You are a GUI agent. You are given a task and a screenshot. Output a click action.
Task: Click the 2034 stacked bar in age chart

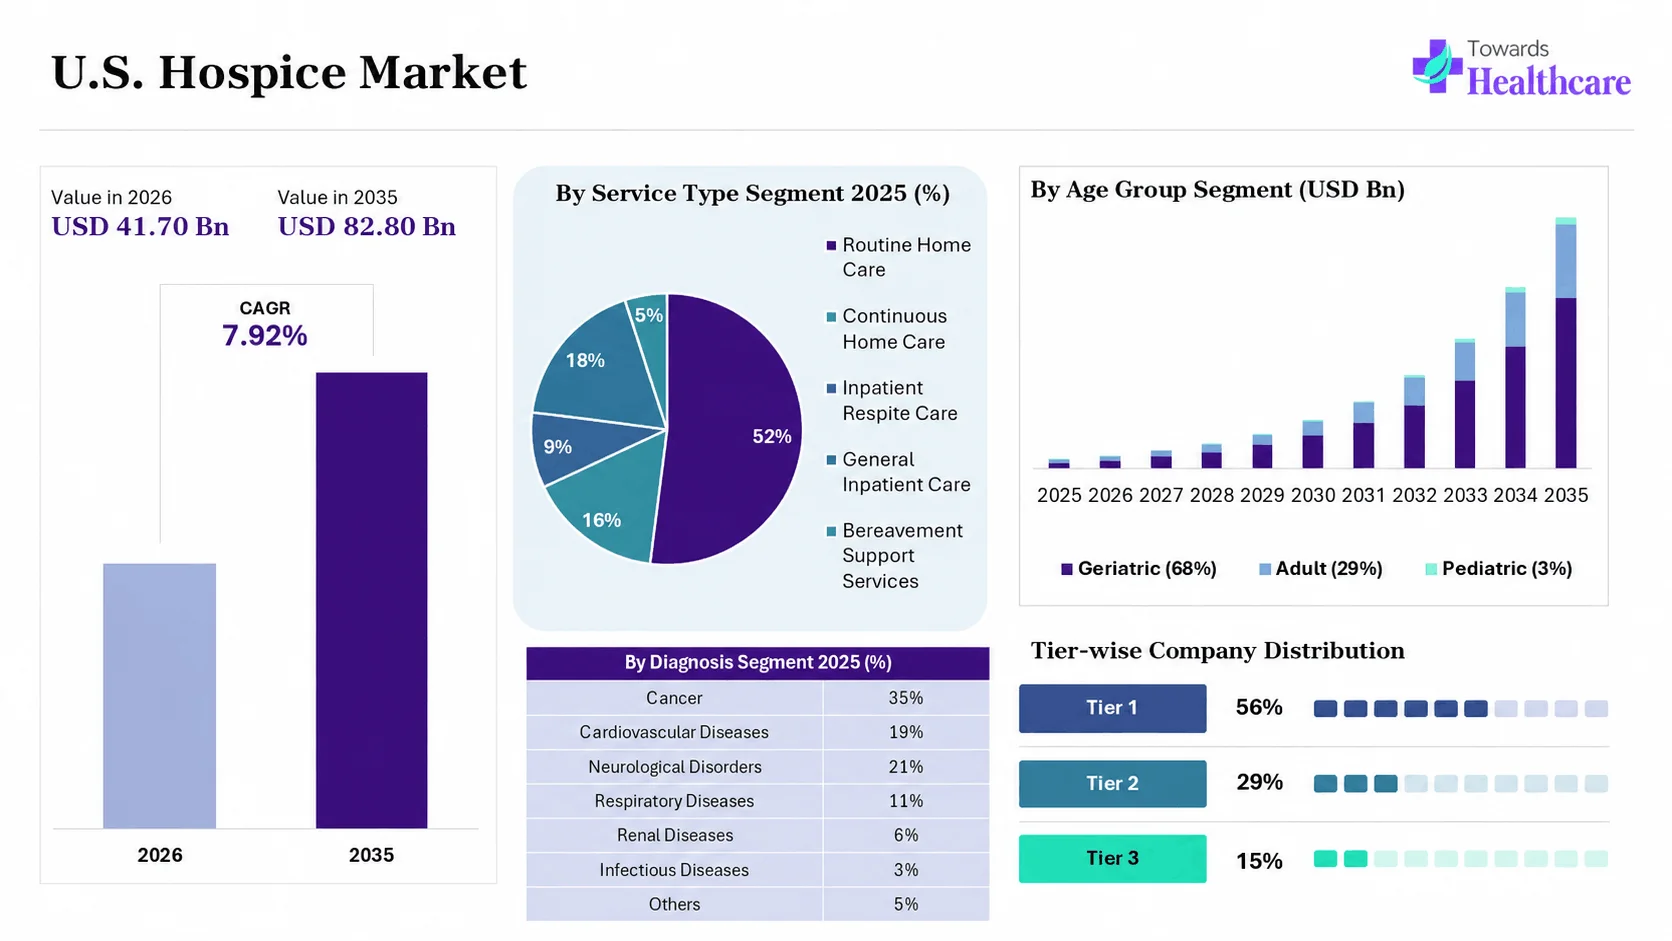pos(1515,378)
